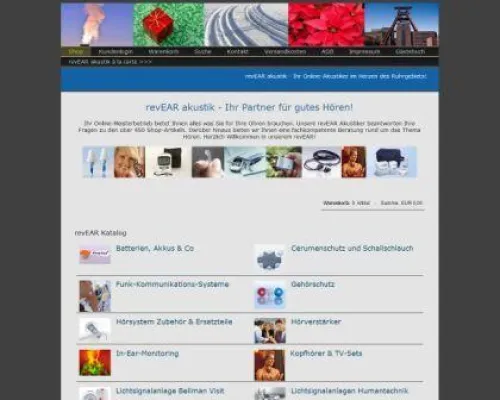Select Suche in the navigation bar
500x400 pixels.
pos(203,52)
